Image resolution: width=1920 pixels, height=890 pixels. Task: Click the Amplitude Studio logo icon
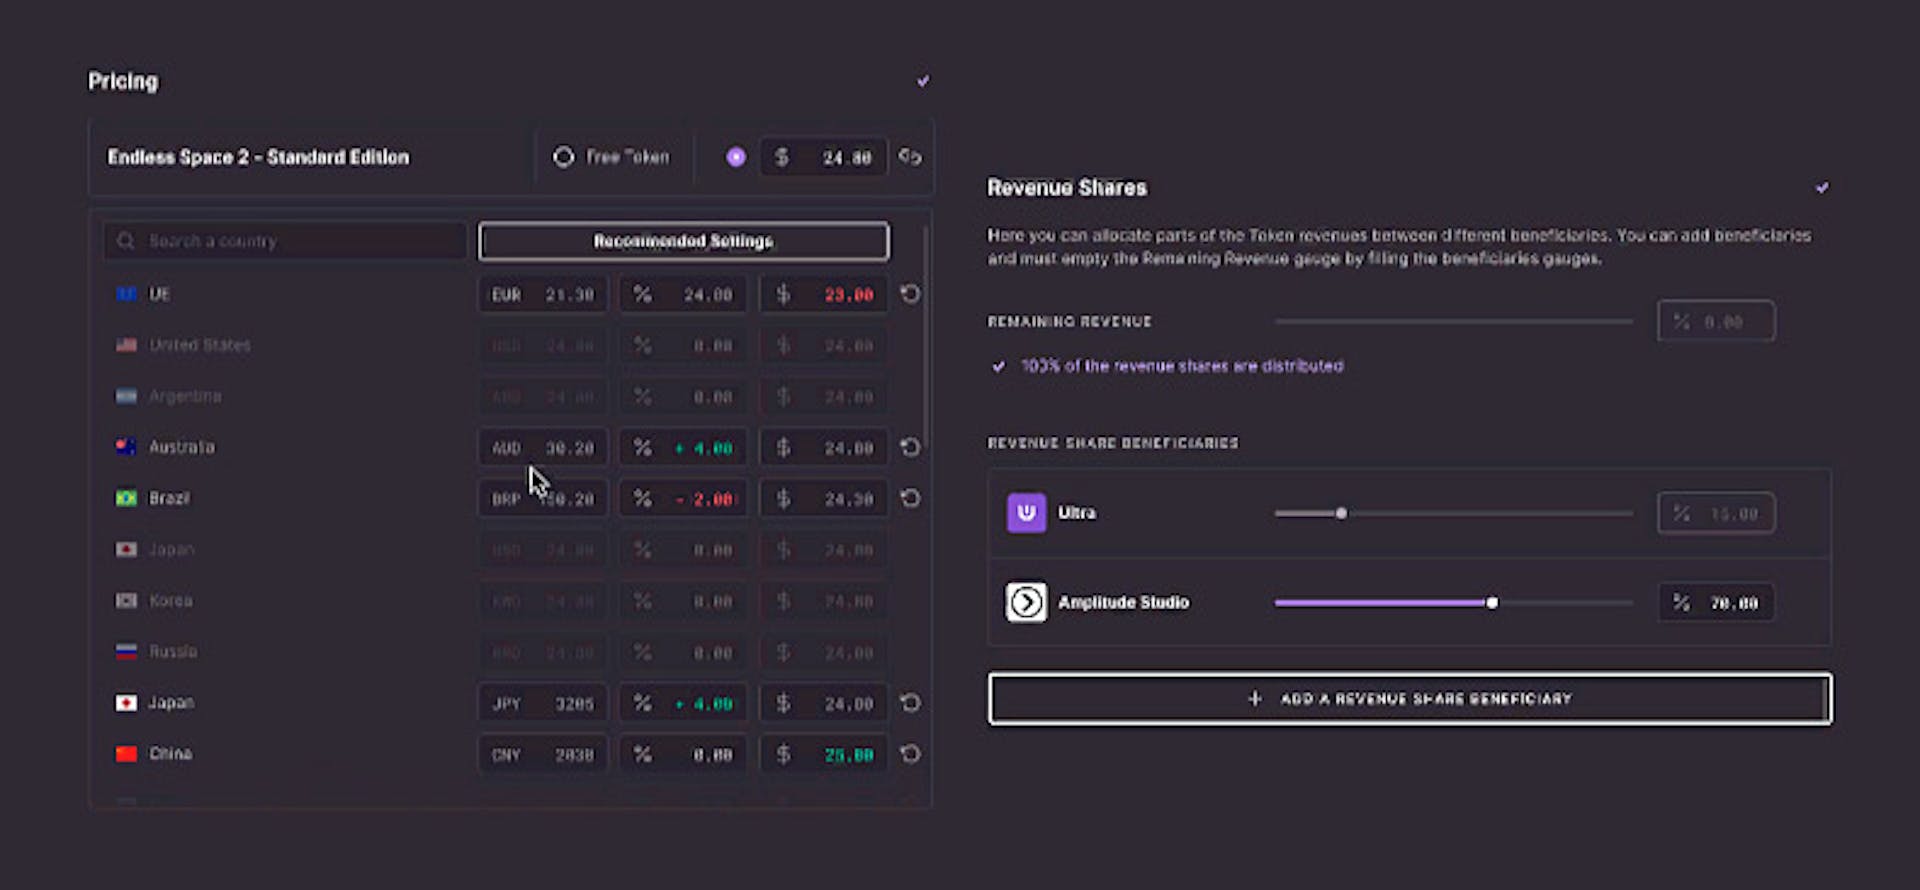click(x=1026, y=602)
